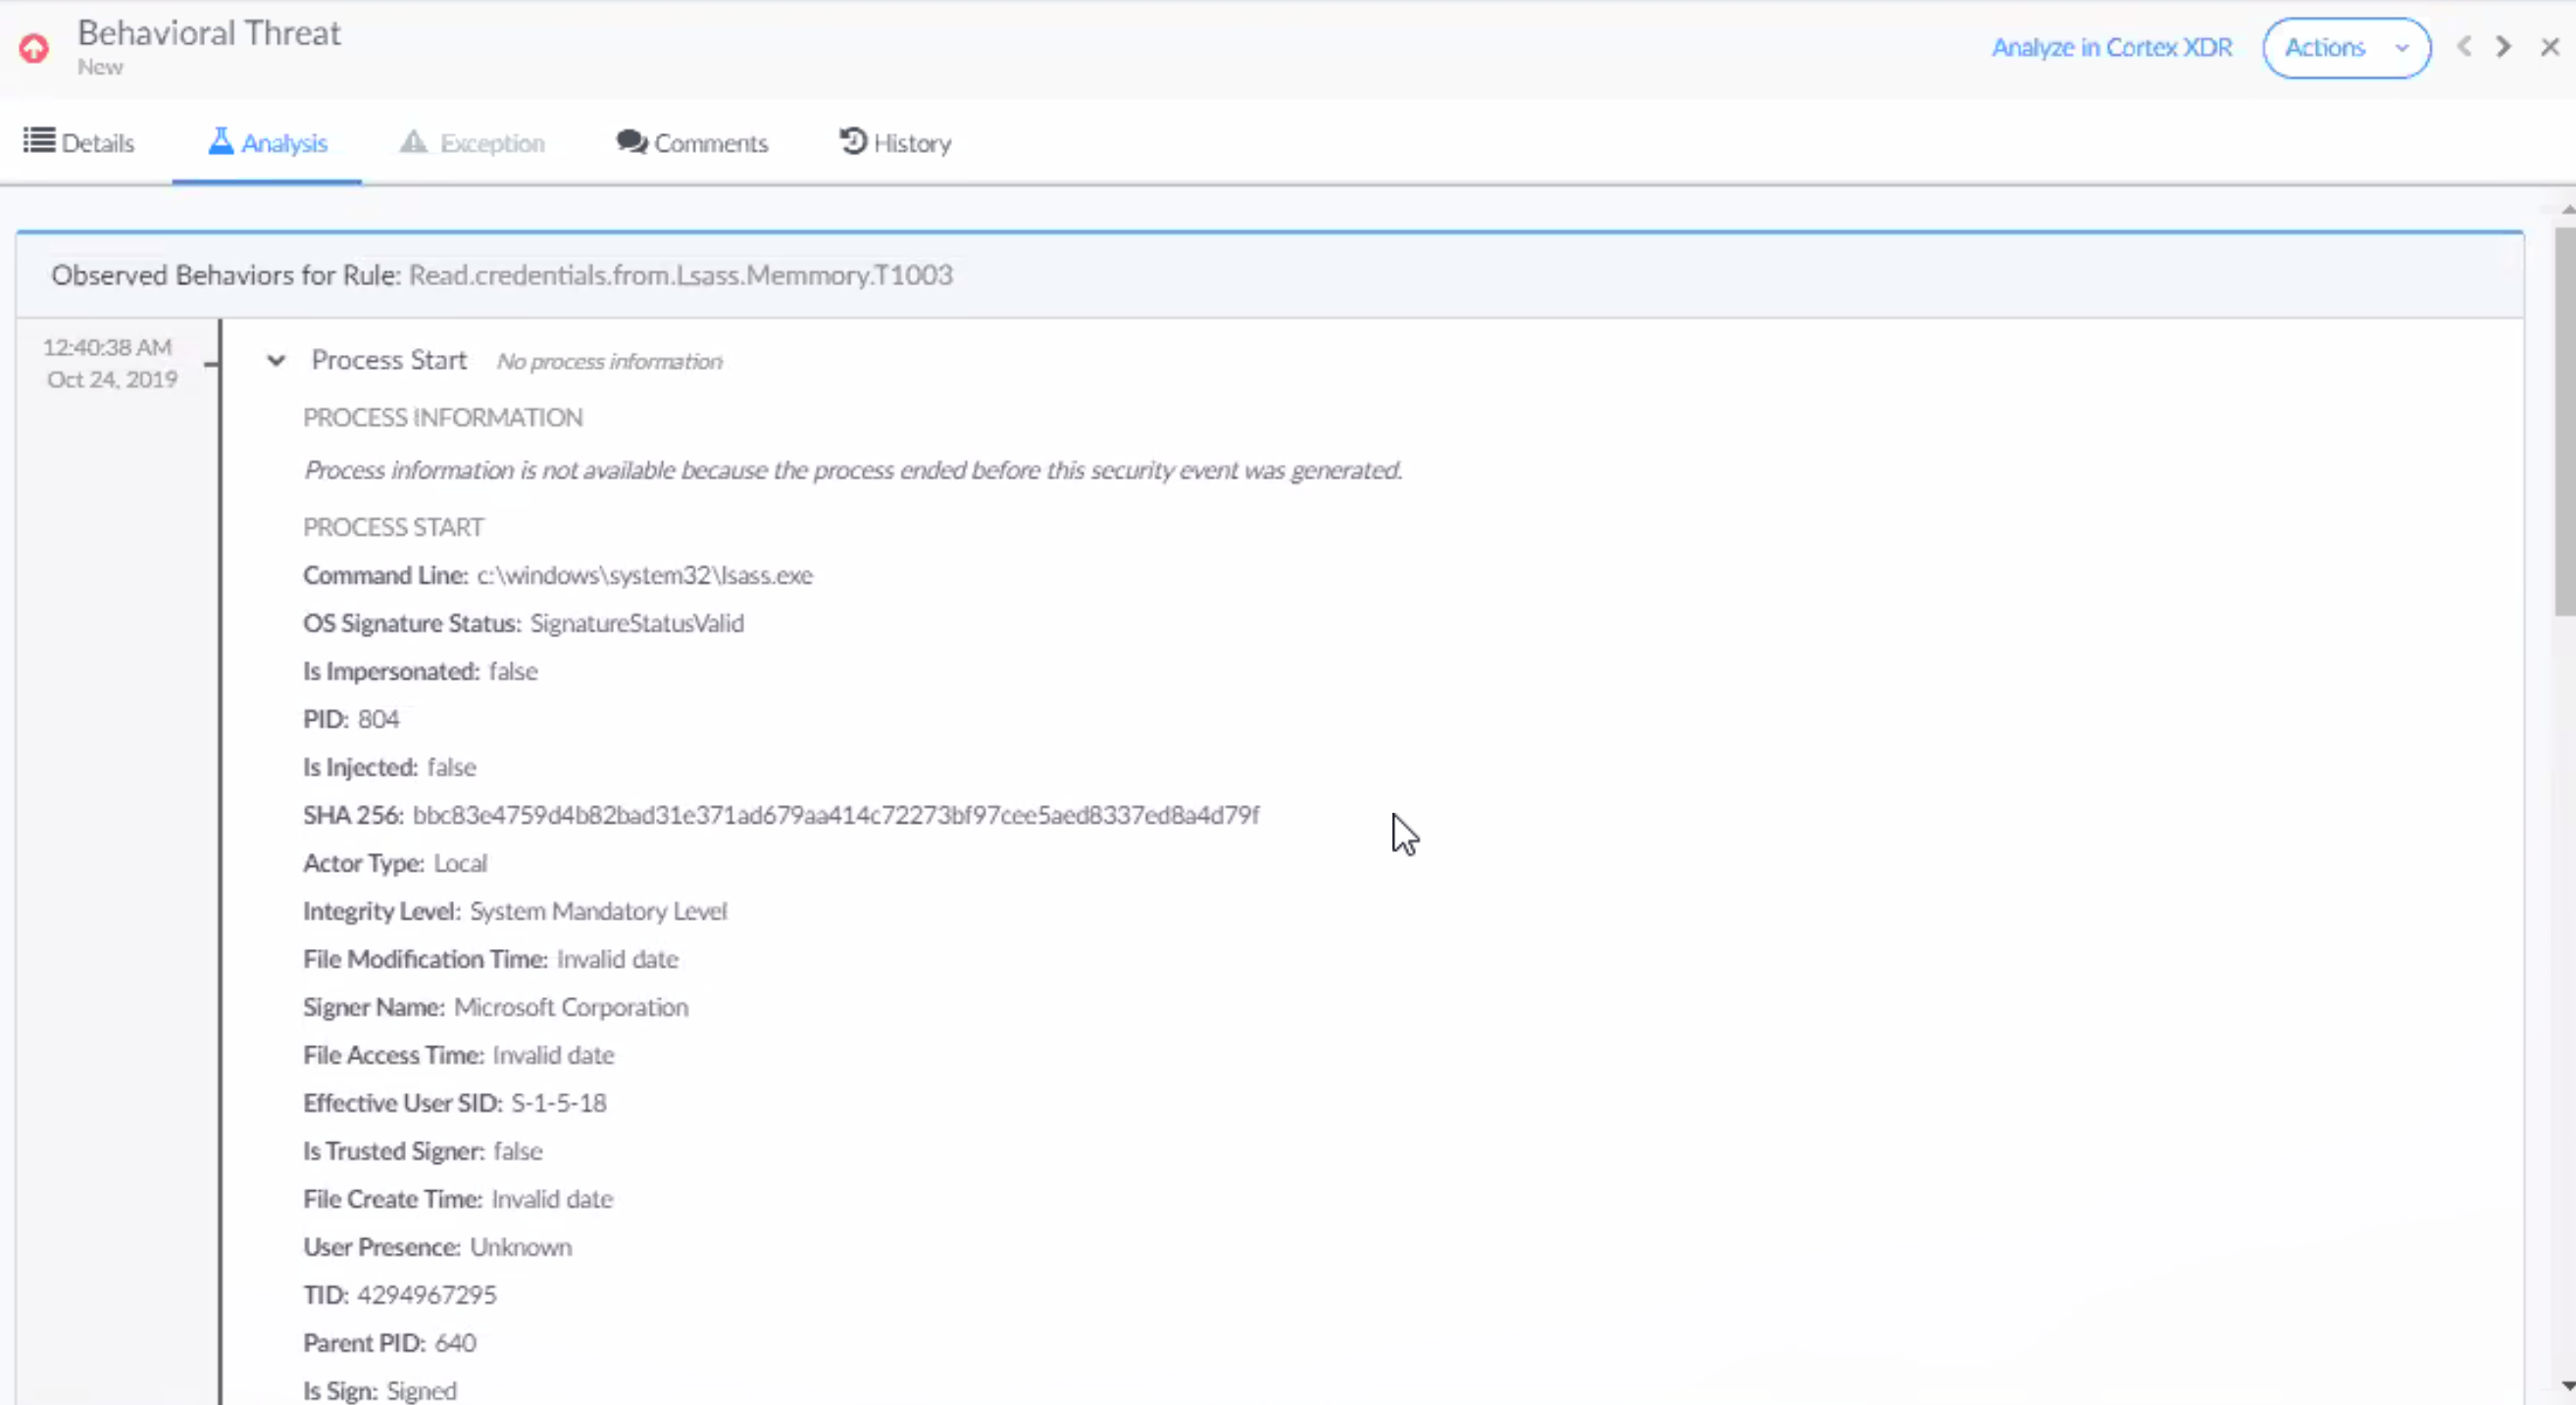The height and width of the screenshot is (1405, 2576).
Task: Click the New status label
Action: click(100, 67)
